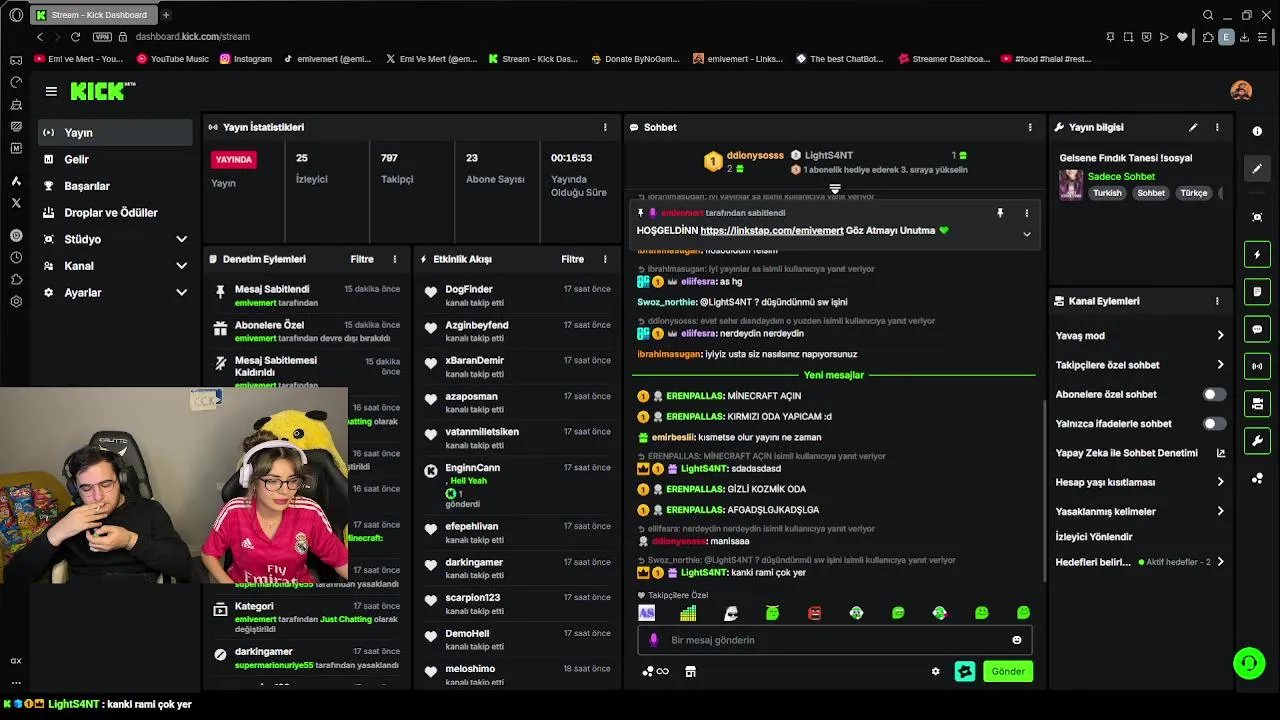Toggle the notes widget in right rail
Viewport: 1280px width, 720px height.
1257,292
